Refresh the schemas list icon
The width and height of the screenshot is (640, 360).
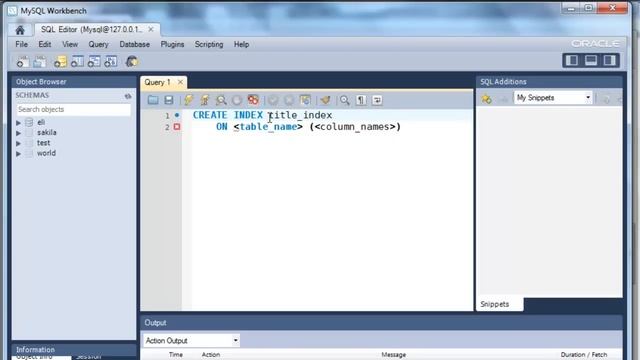point(128,96)
